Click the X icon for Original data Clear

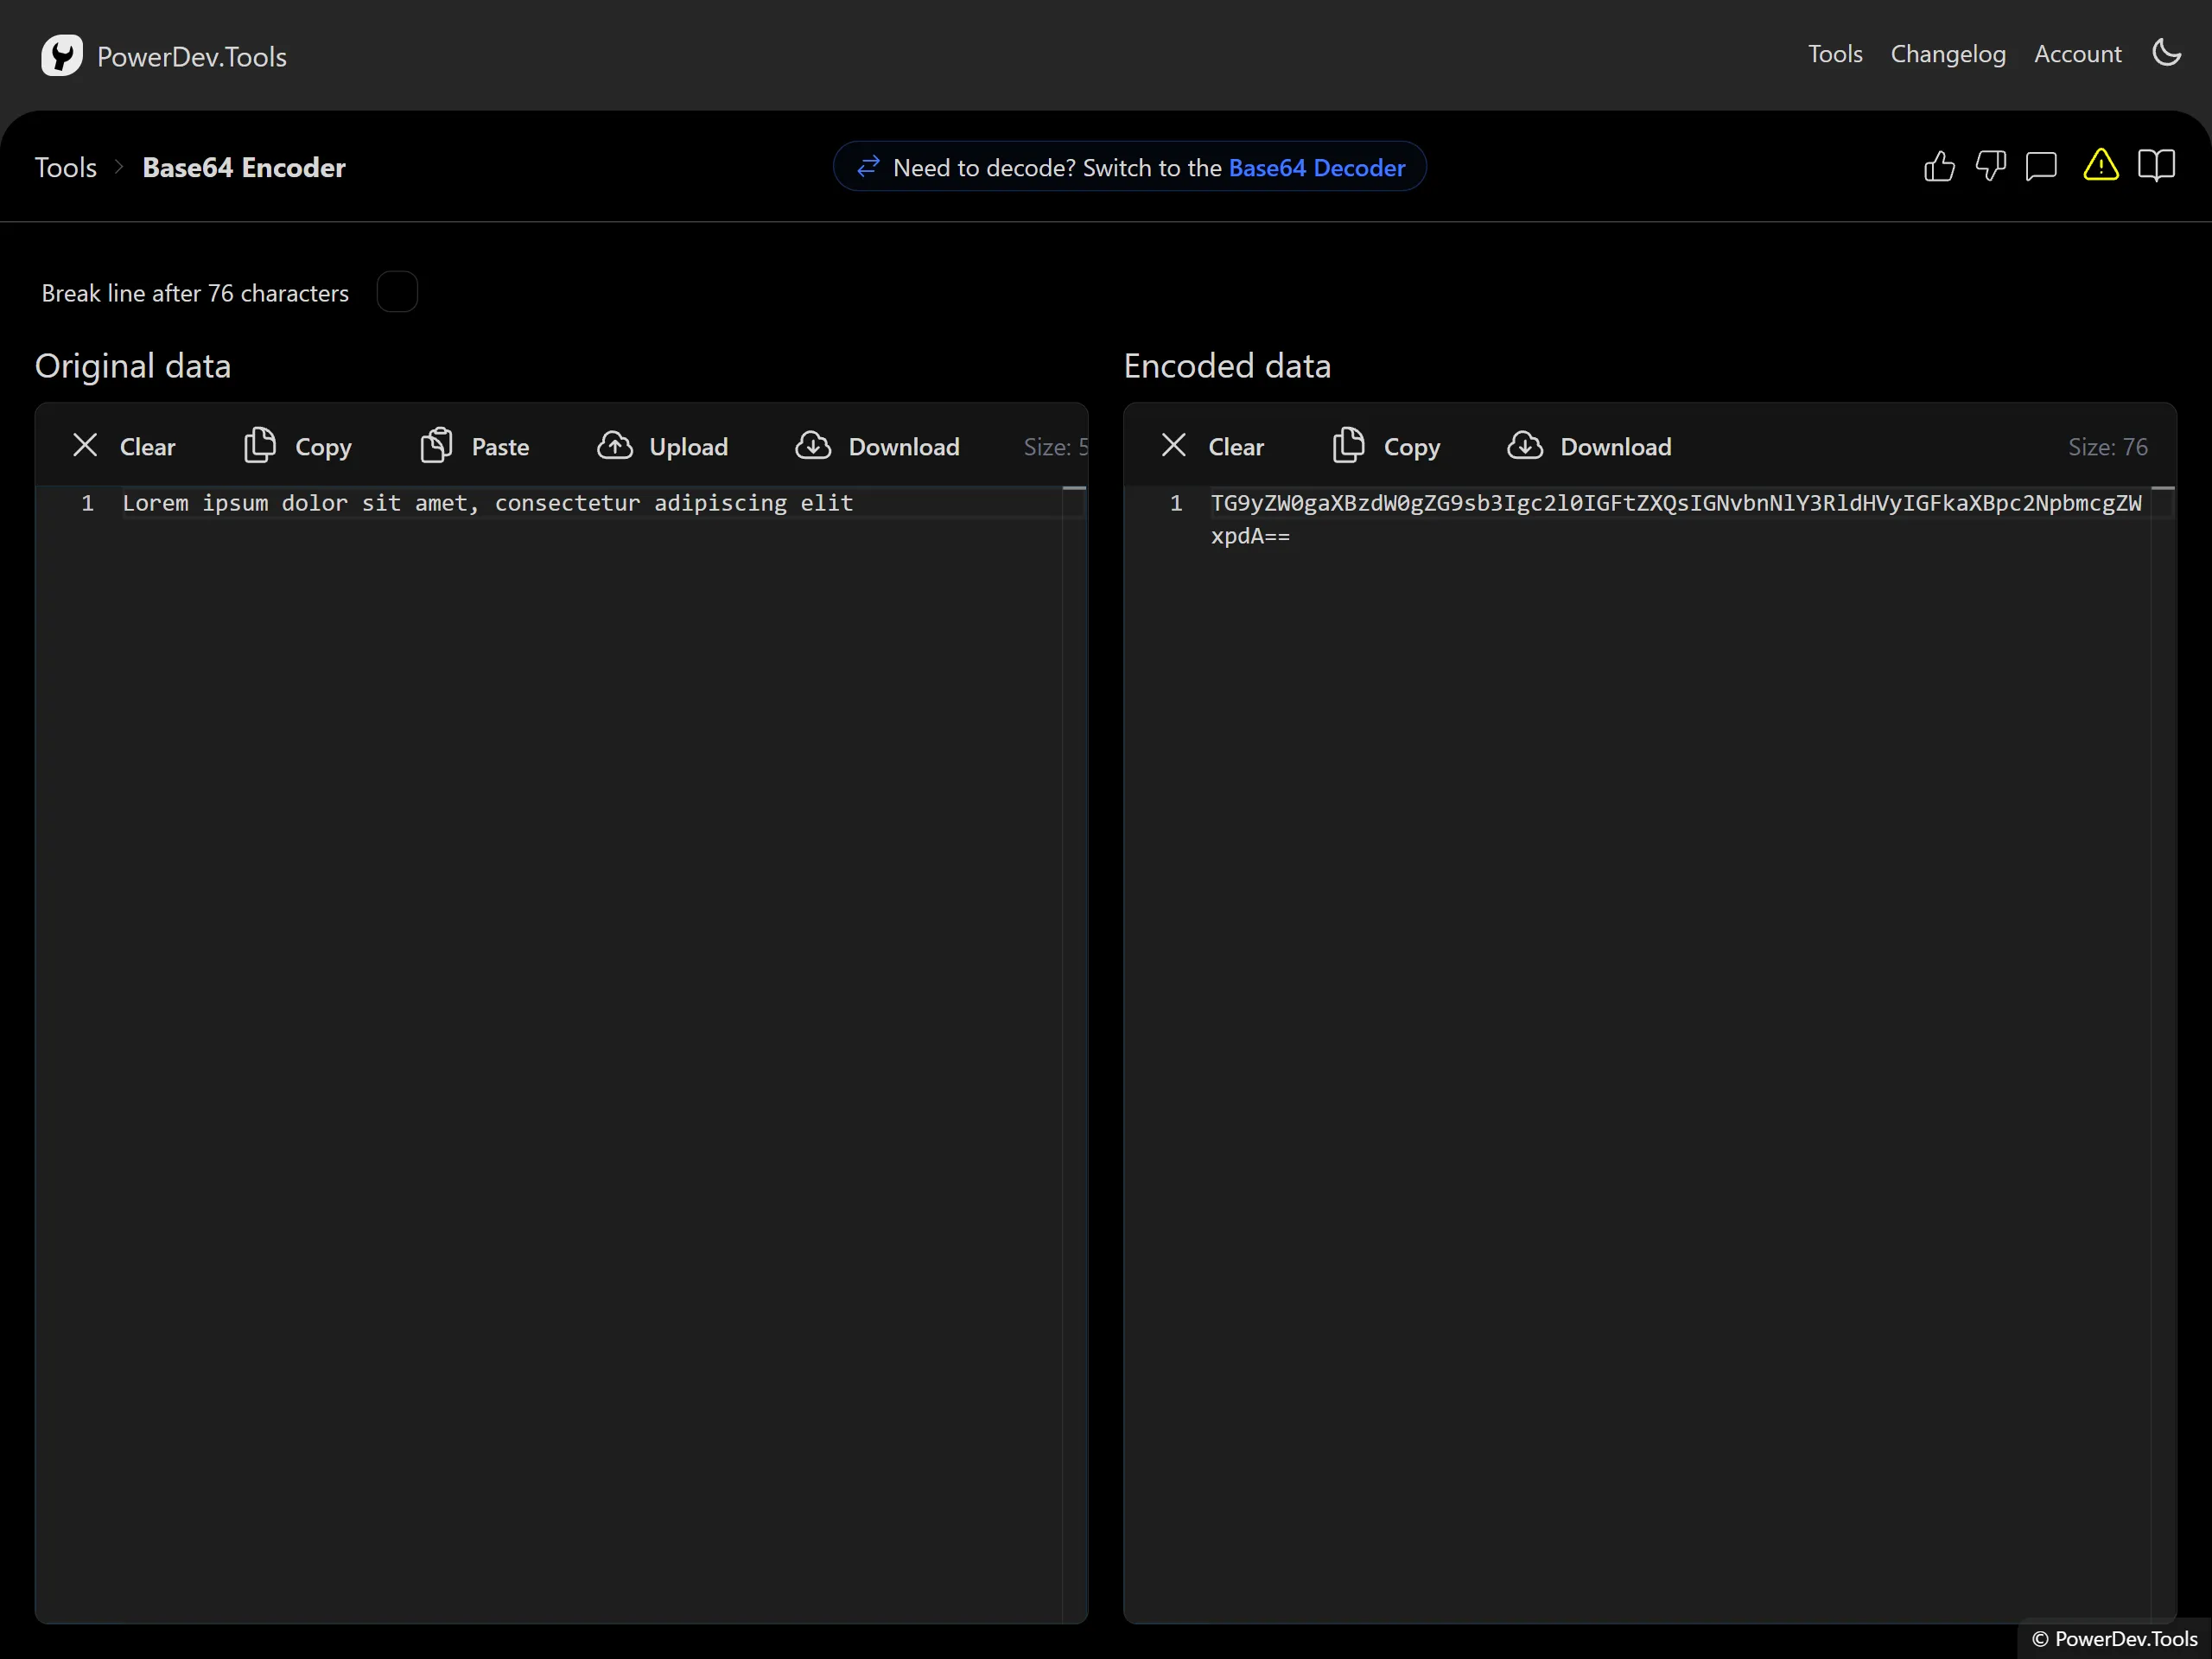click(86, 446)
